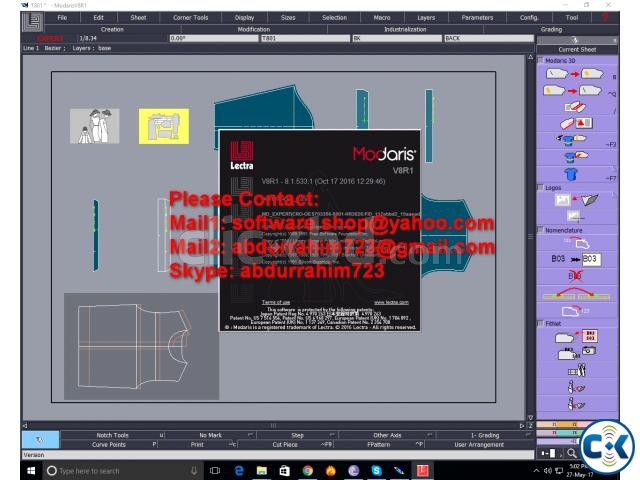Image resolution: width=640 pixels, height=480 pixels.
Task: Click the sheet size toggle icon beside magnifier
Action: (549, 453)
